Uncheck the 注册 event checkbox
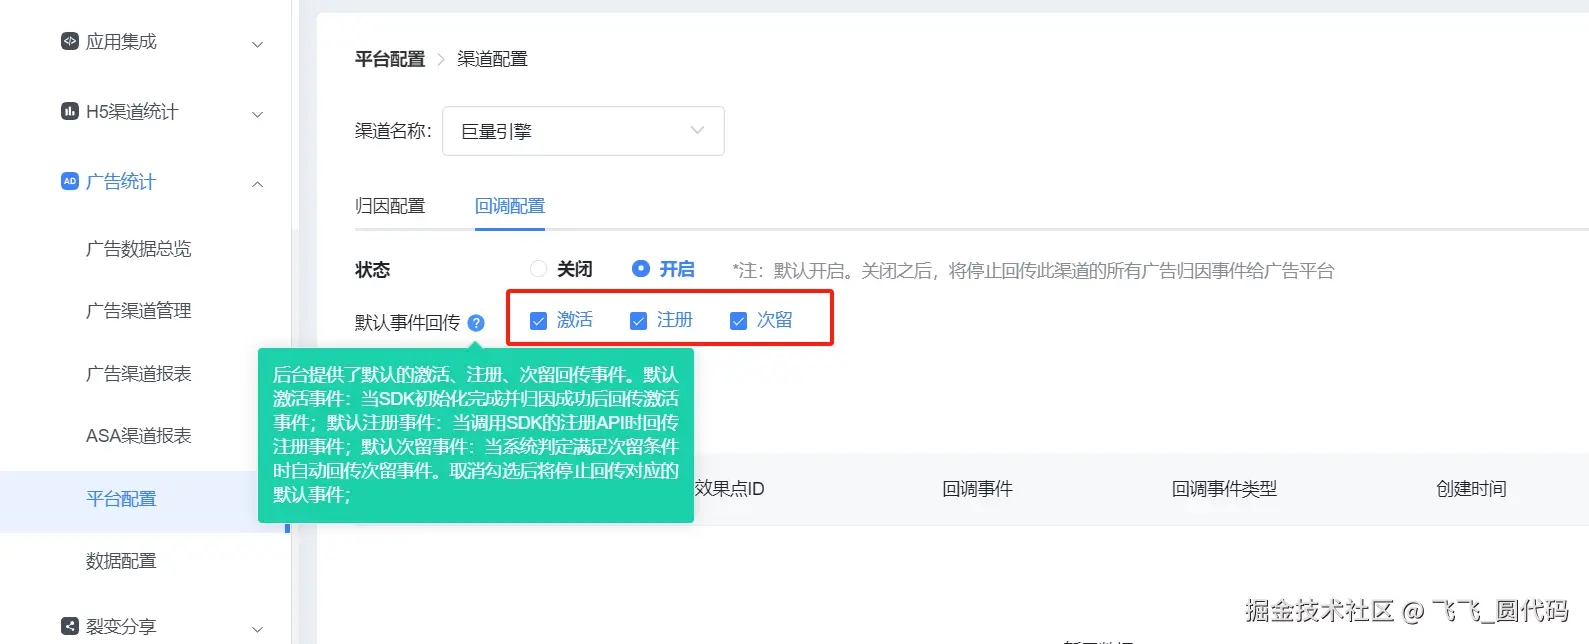The height and width of the screenshot is (644, 1589). [638, 321]
